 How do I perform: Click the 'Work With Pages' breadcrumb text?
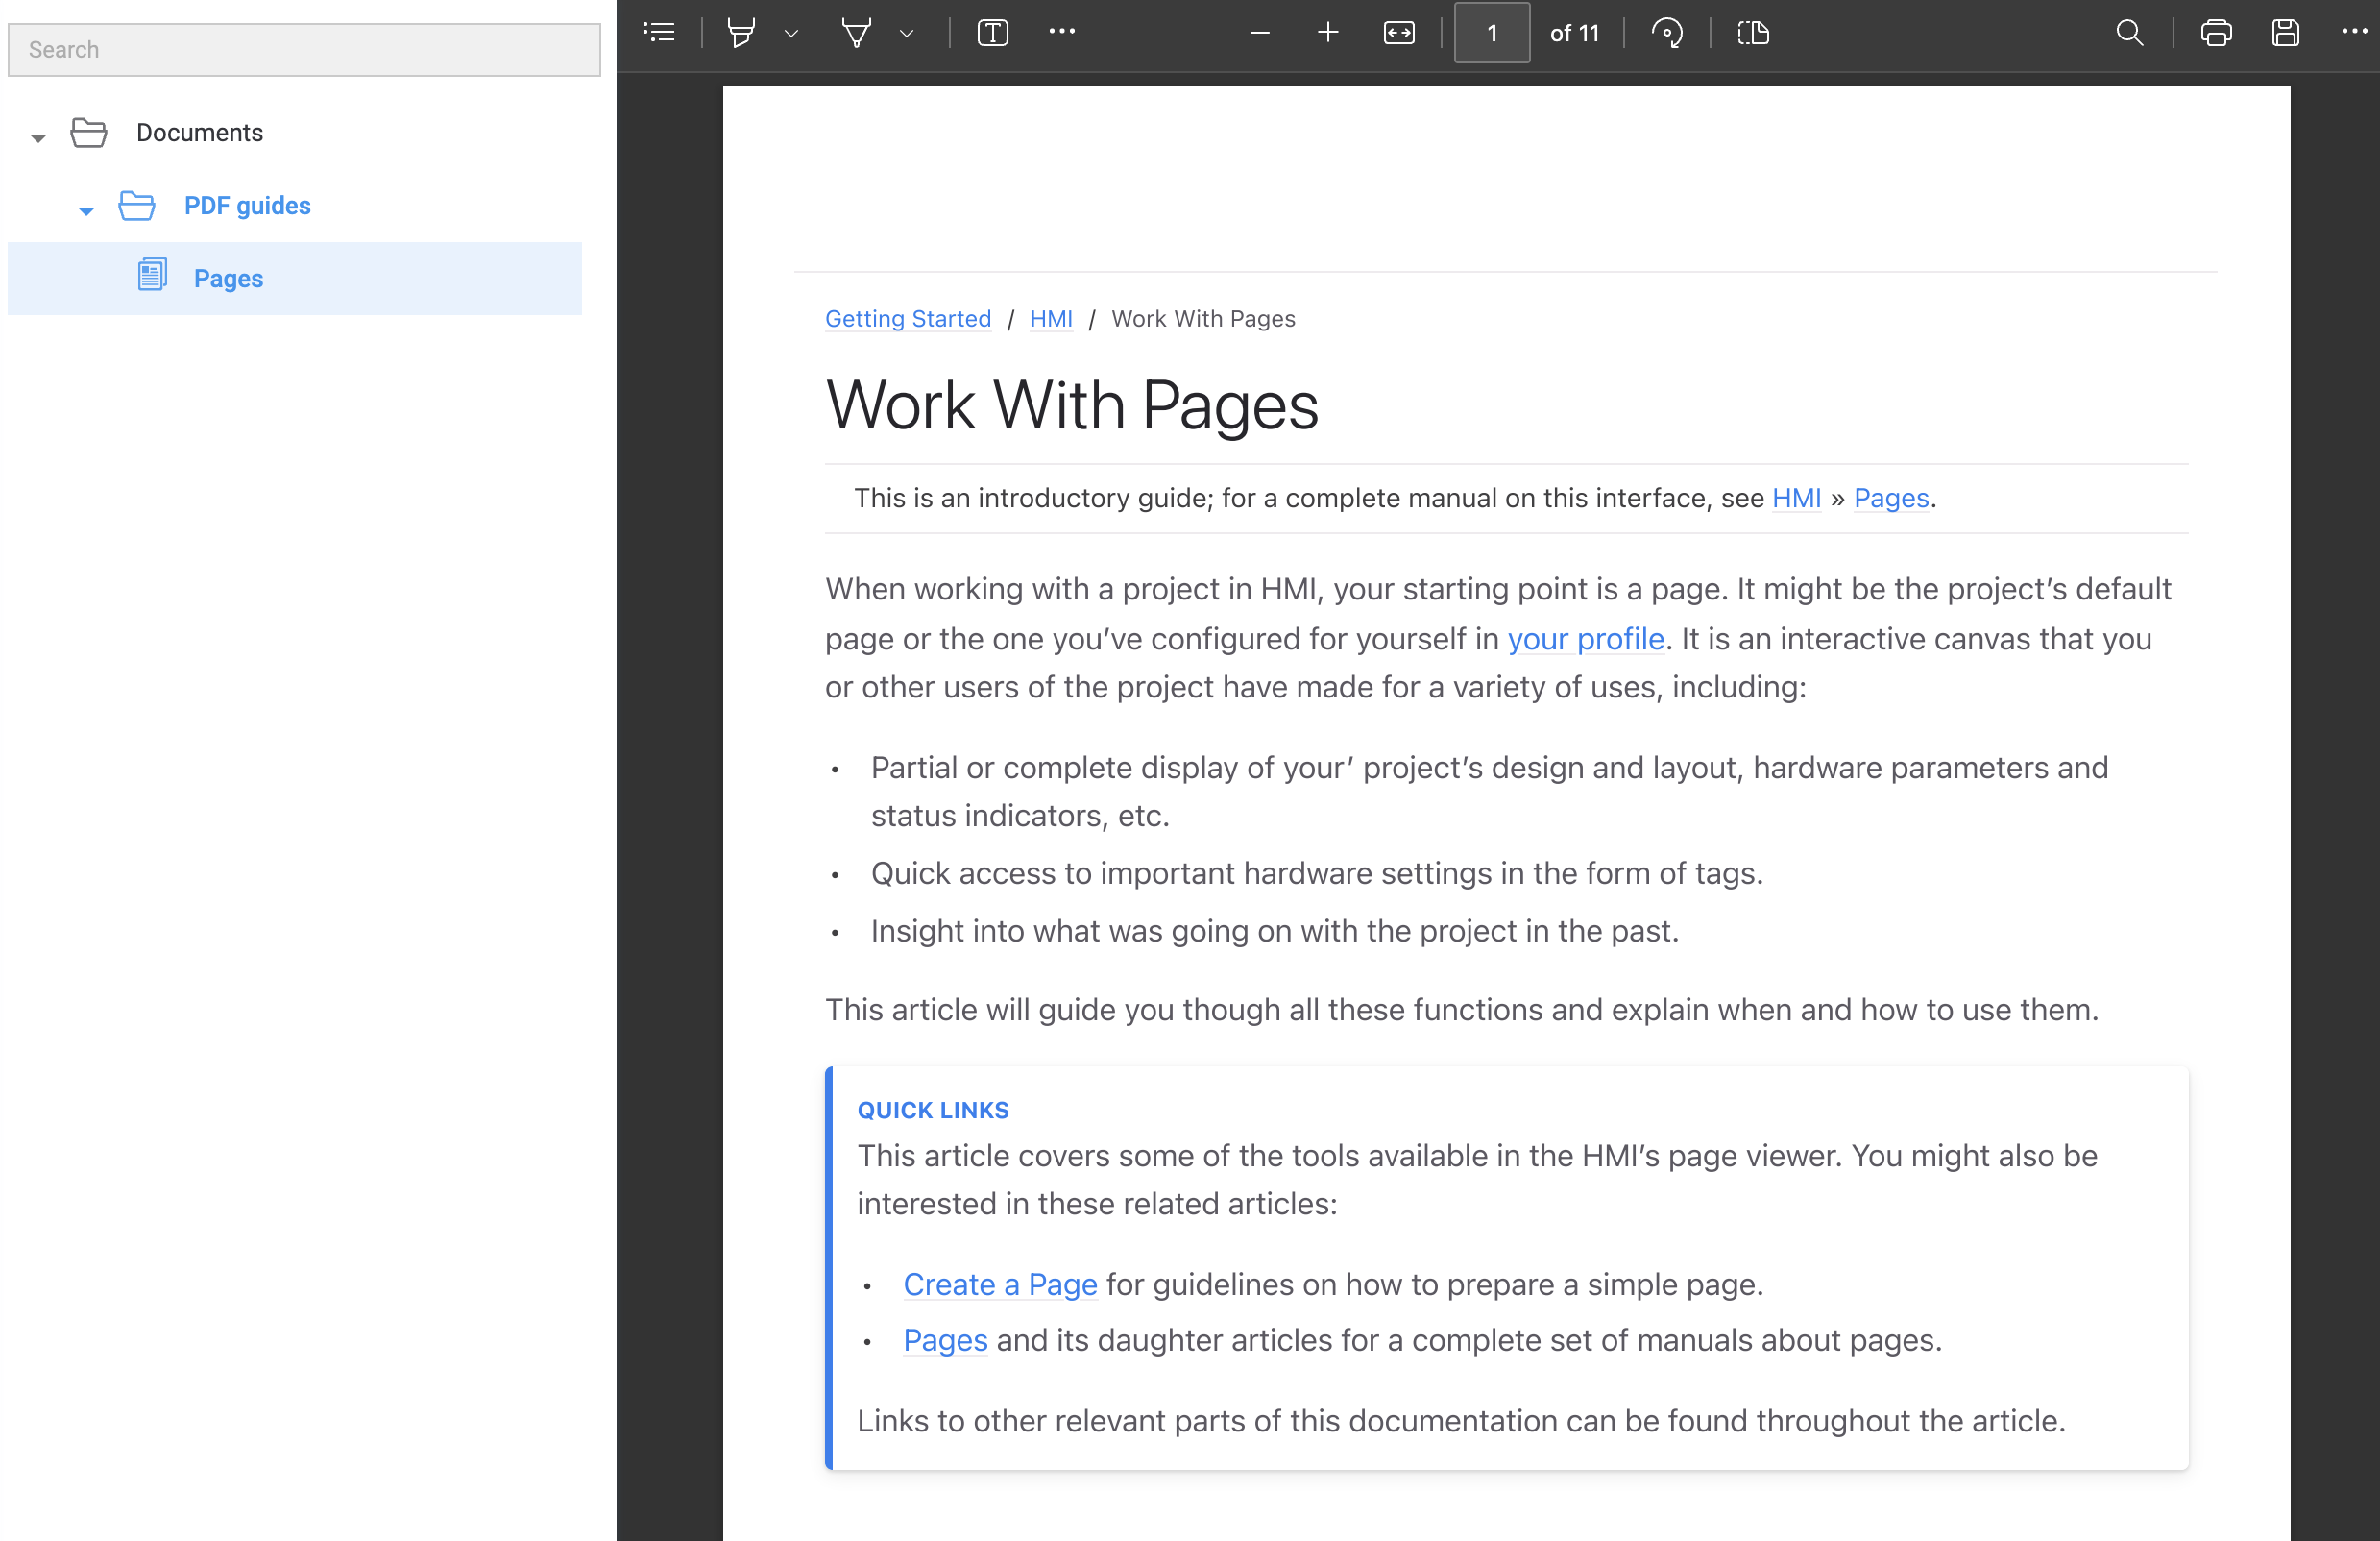tap(1203, 319)
